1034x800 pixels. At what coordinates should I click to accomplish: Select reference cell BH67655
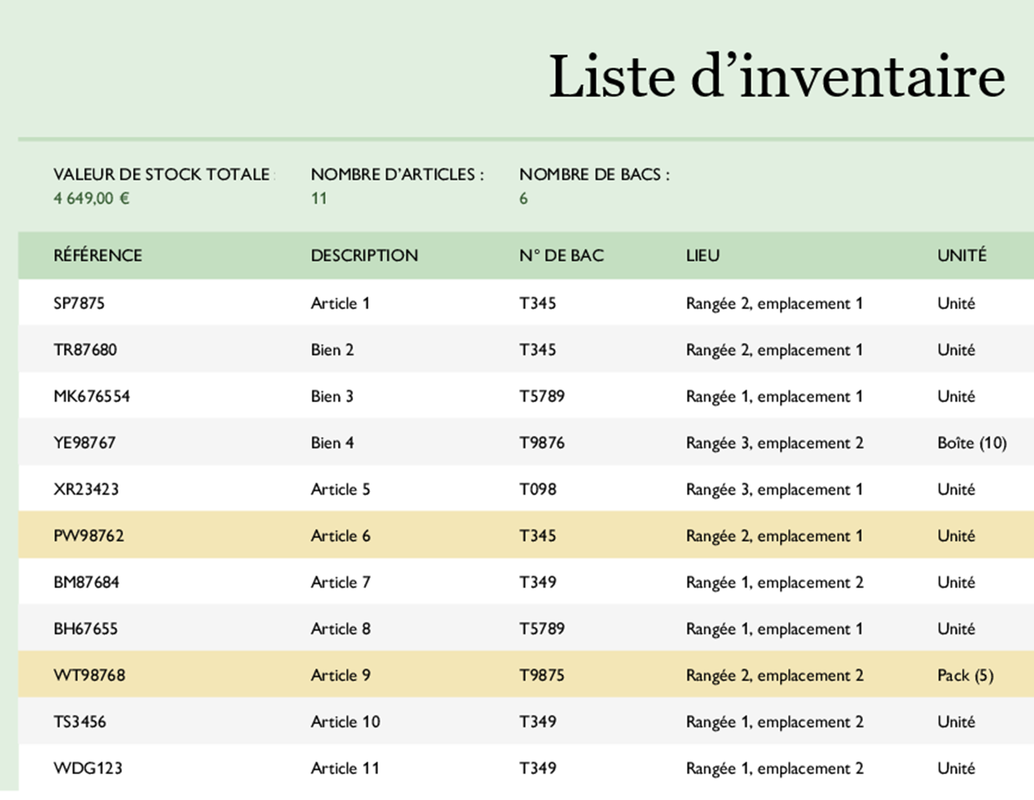tap(86, 628)
